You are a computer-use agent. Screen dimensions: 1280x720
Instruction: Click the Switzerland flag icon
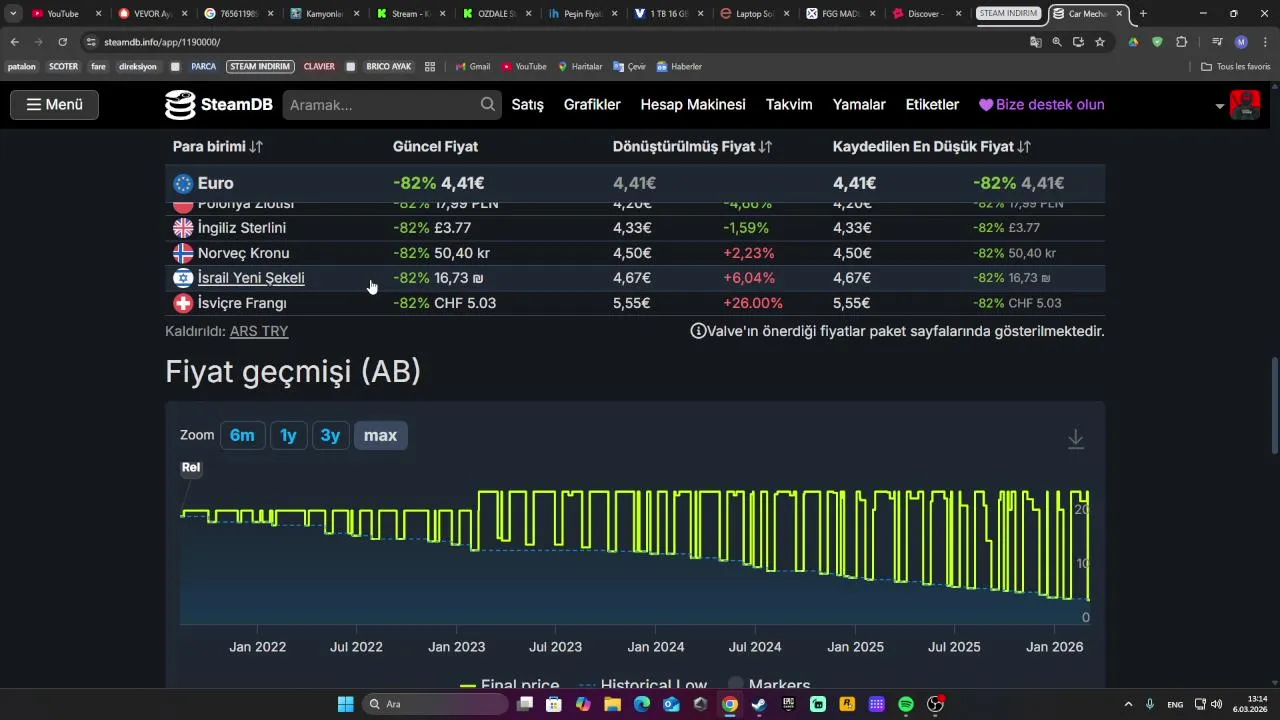(183, 303)
